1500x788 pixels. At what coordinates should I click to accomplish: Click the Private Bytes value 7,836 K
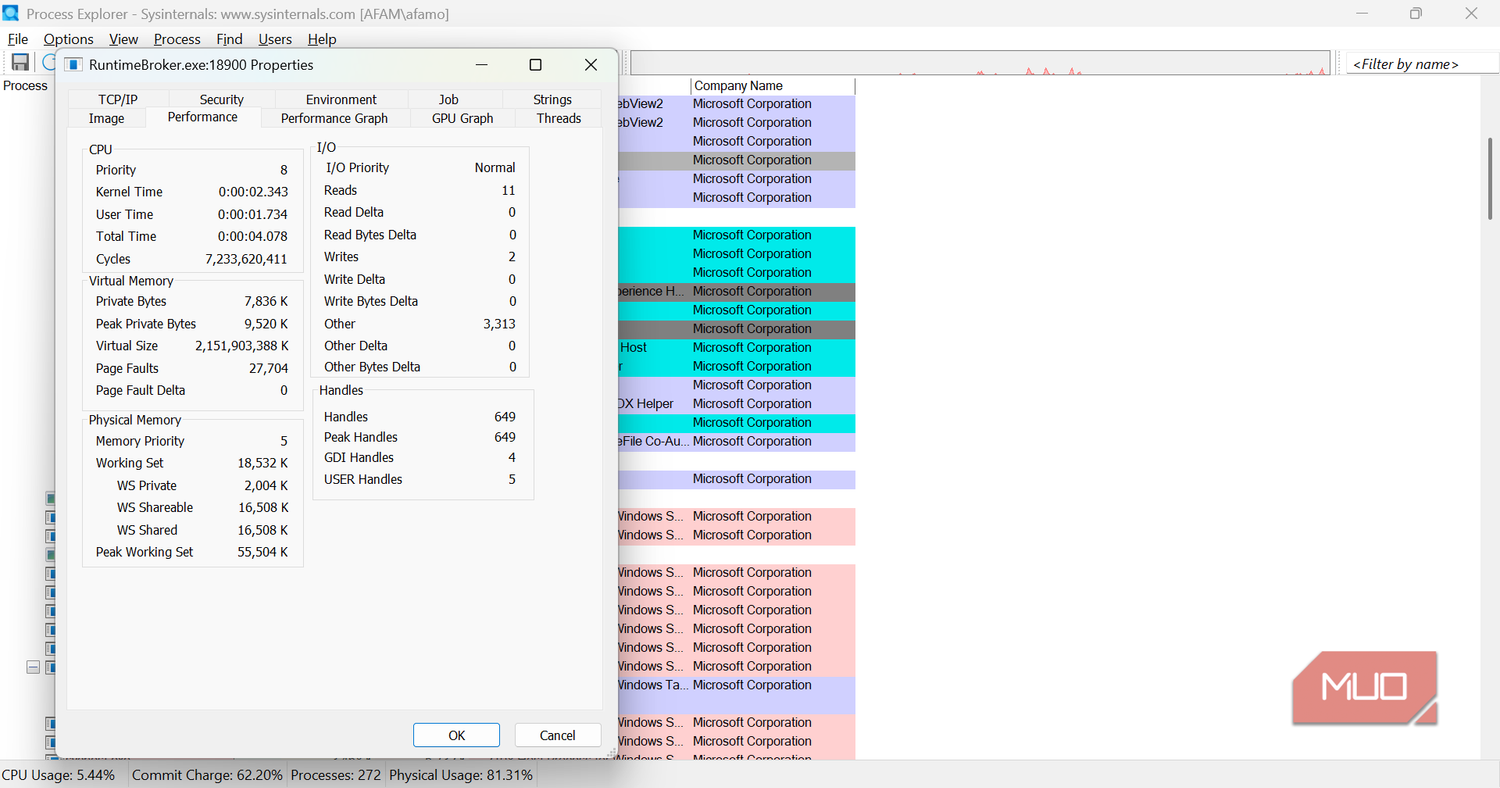[x=266, y=301]
